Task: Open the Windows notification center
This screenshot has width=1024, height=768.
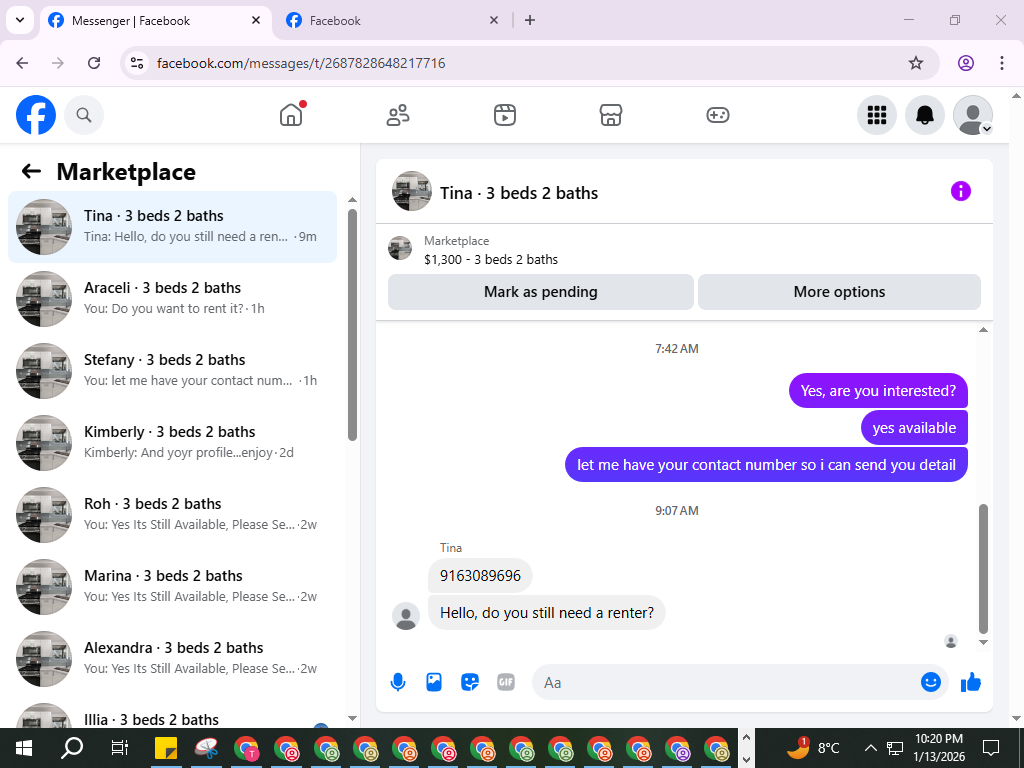Action: [x=991, y=748]
